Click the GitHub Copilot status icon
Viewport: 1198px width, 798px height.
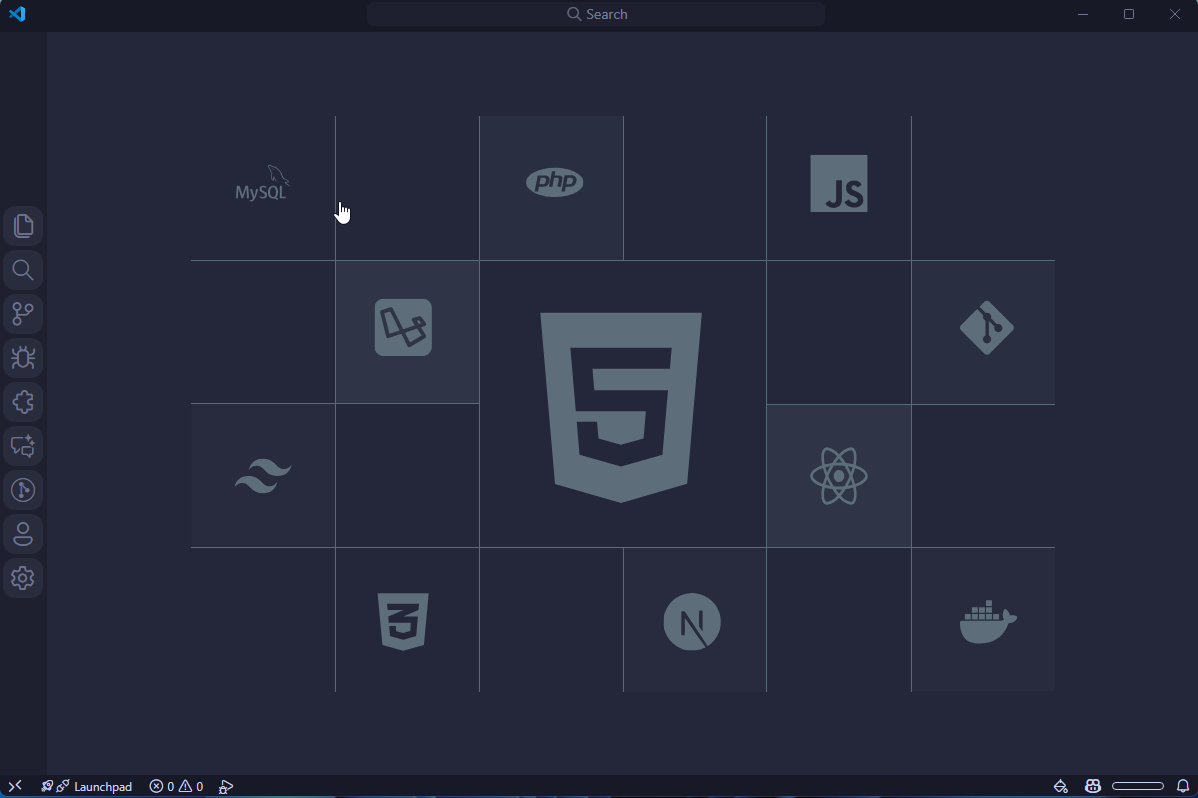pos(1093,786)
